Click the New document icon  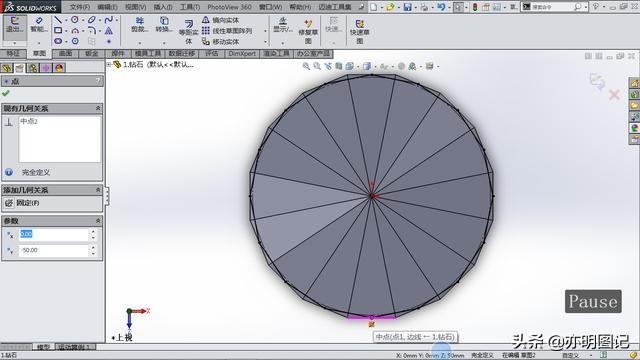[373, 7]
